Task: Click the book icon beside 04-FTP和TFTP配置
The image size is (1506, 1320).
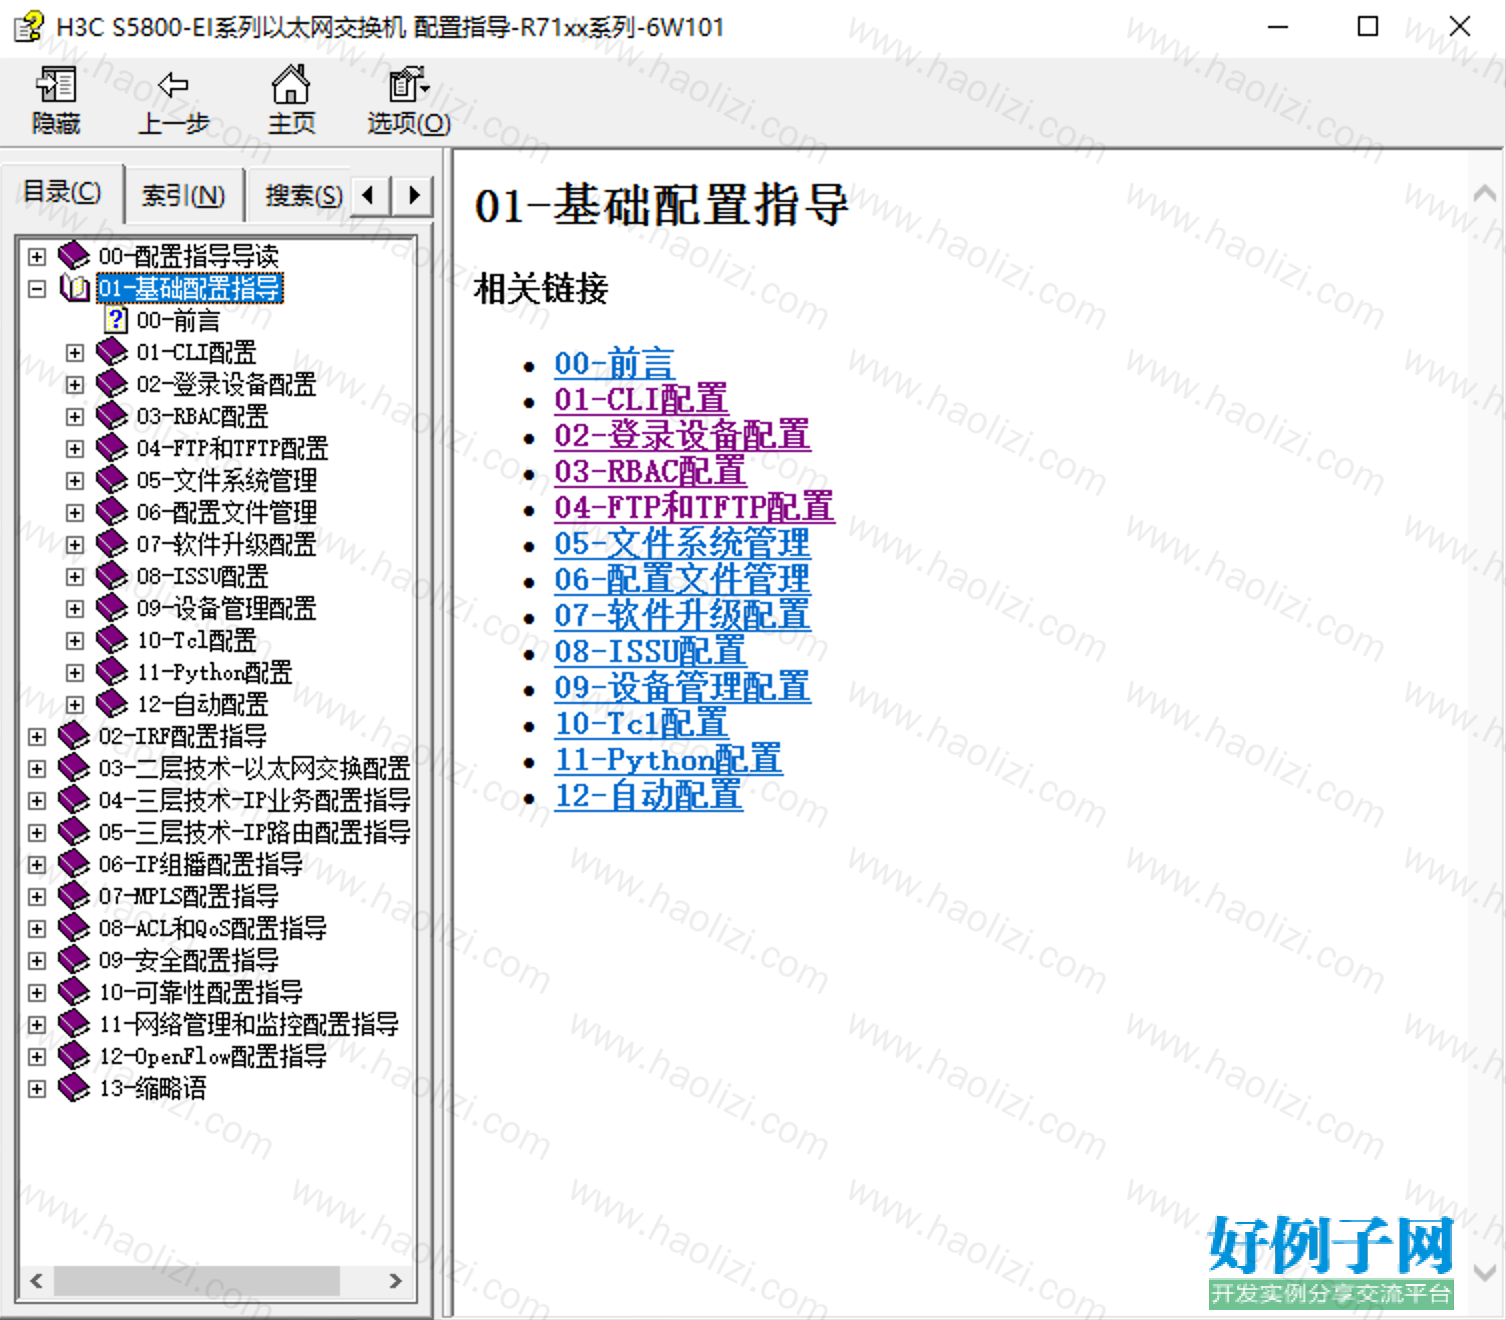Action: click(x=112, y=448)
